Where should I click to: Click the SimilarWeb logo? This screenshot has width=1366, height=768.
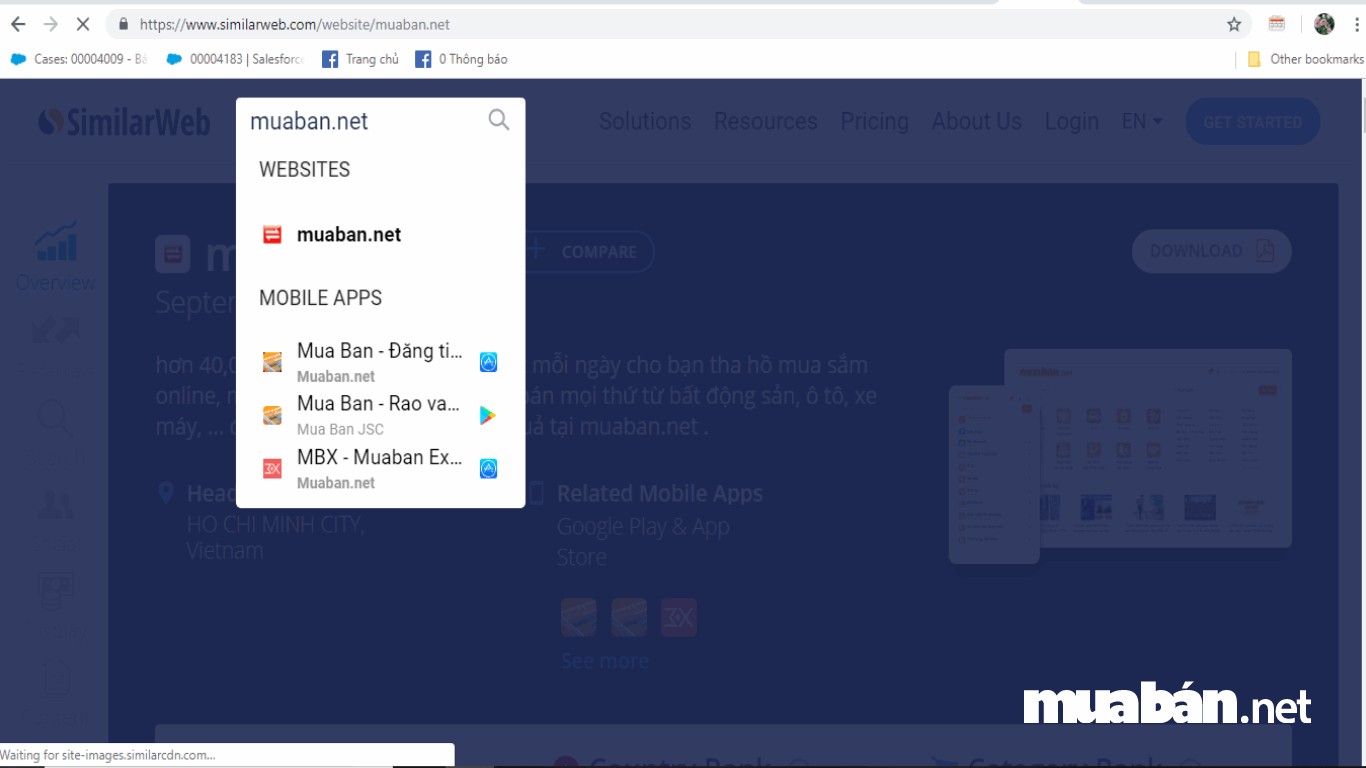pos(124,122)
